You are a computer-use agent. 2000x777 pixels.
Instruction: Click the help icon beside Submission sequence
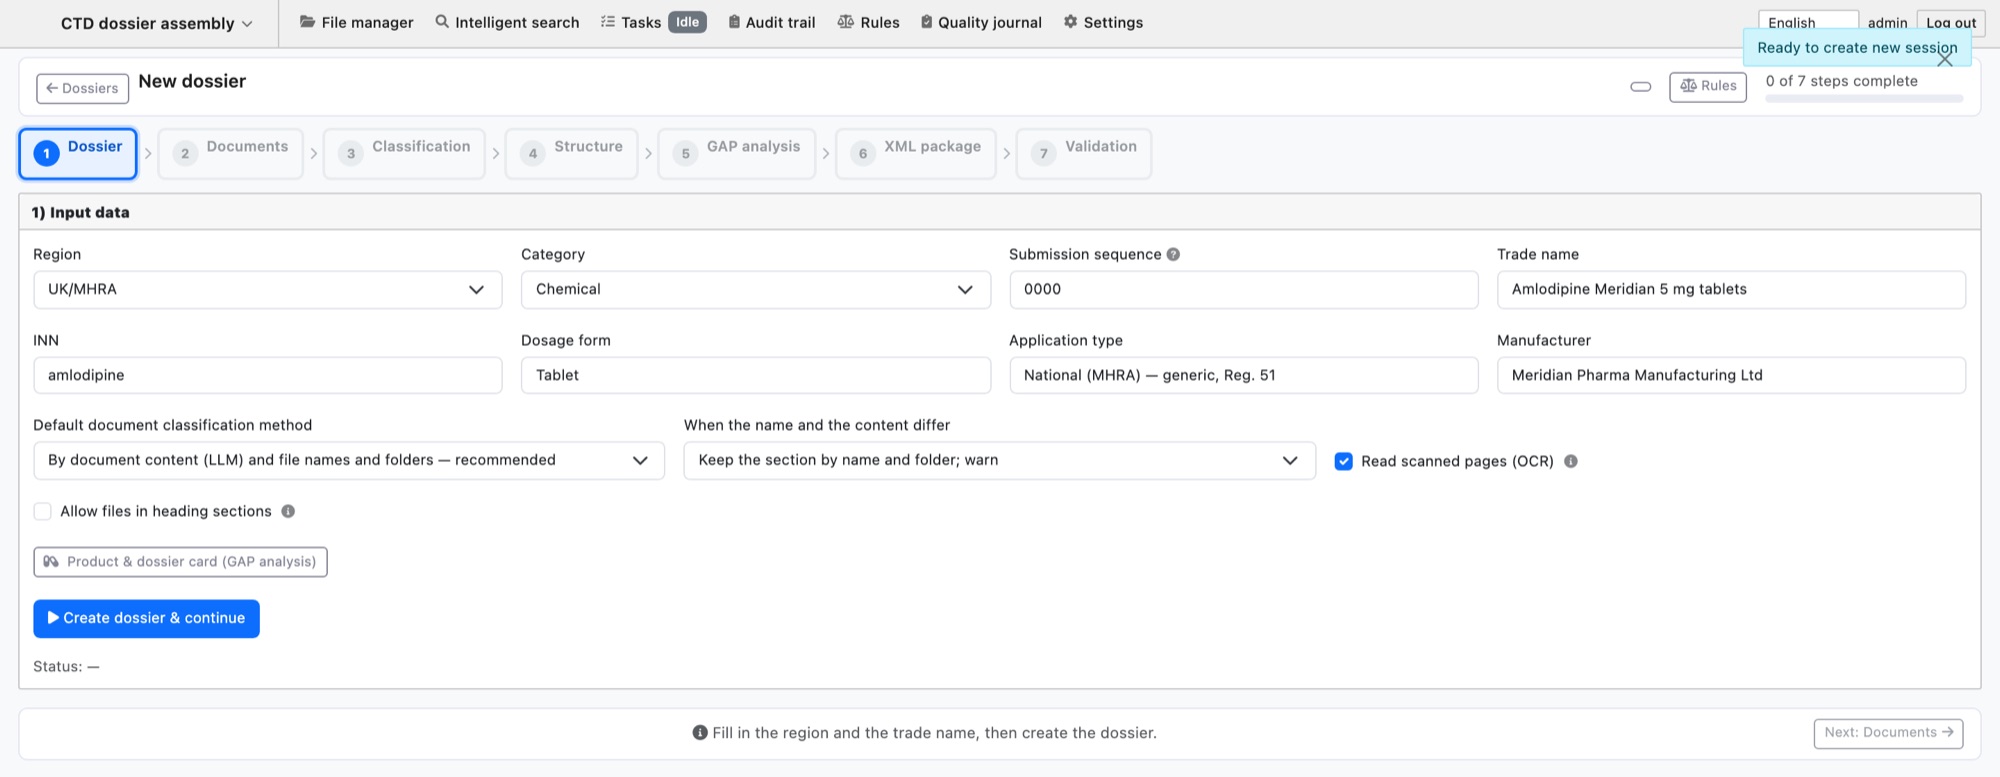click(1173, 254)
